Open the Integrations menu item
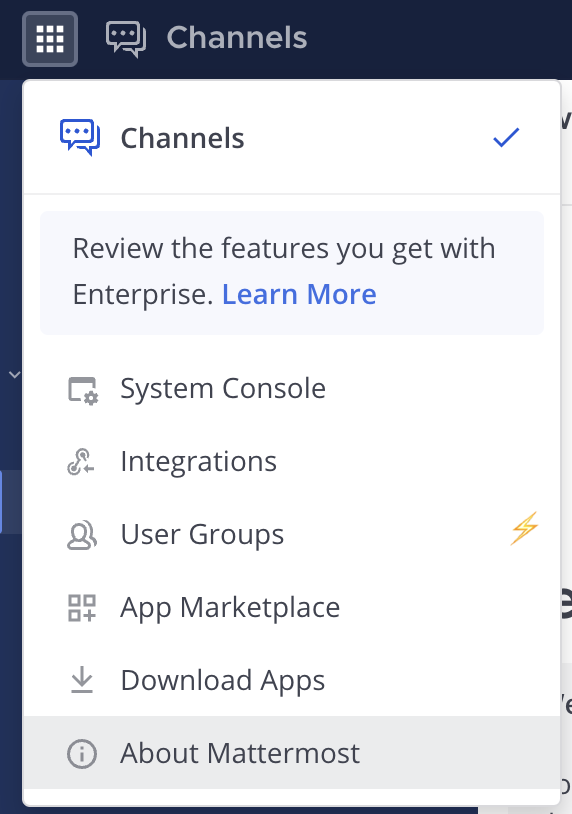 click(292, 462)
